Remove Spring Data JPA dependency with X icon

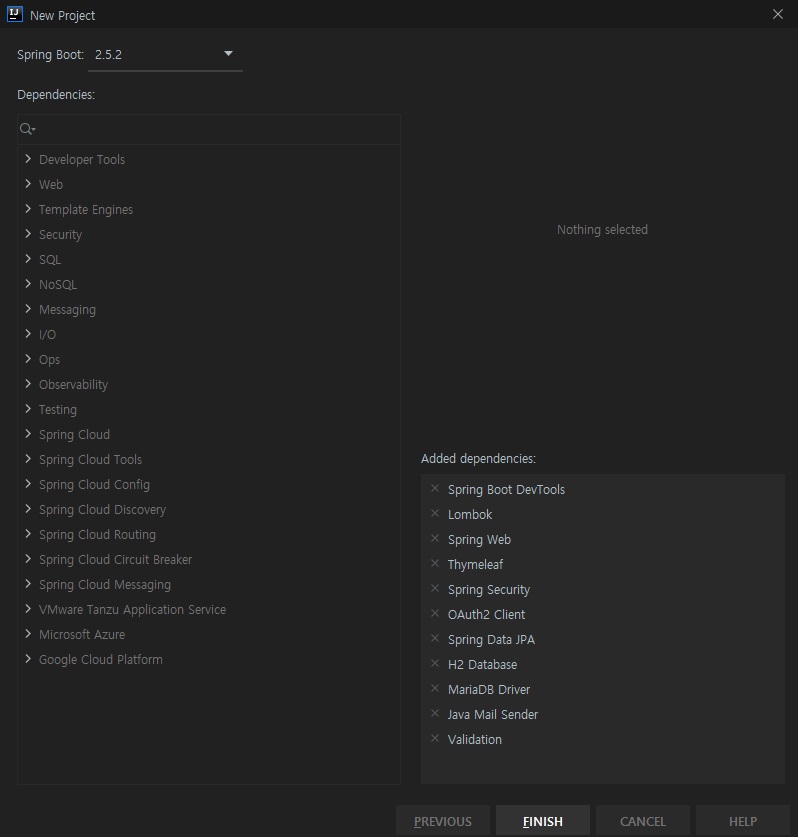click(435, 638)
